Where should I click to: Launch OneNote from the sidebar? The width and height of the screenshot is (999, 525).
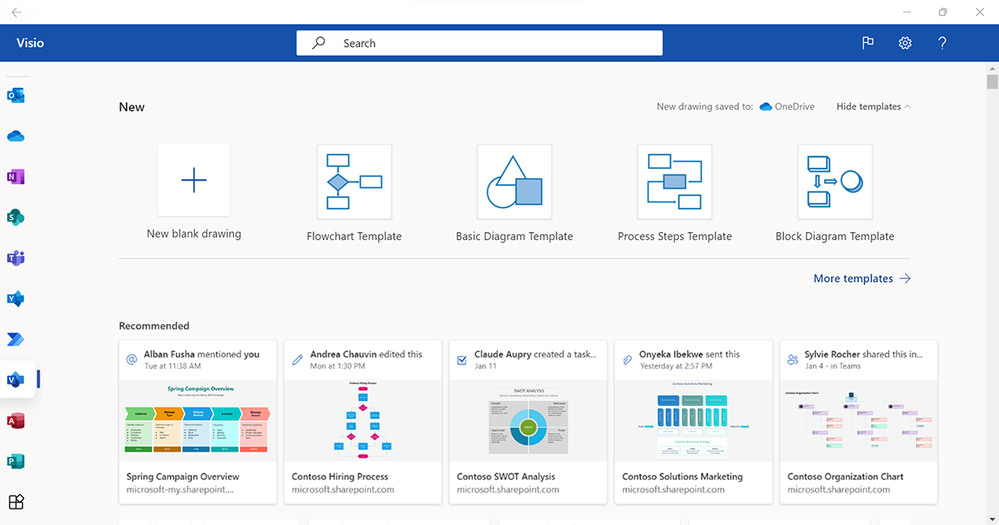point(16,177)
